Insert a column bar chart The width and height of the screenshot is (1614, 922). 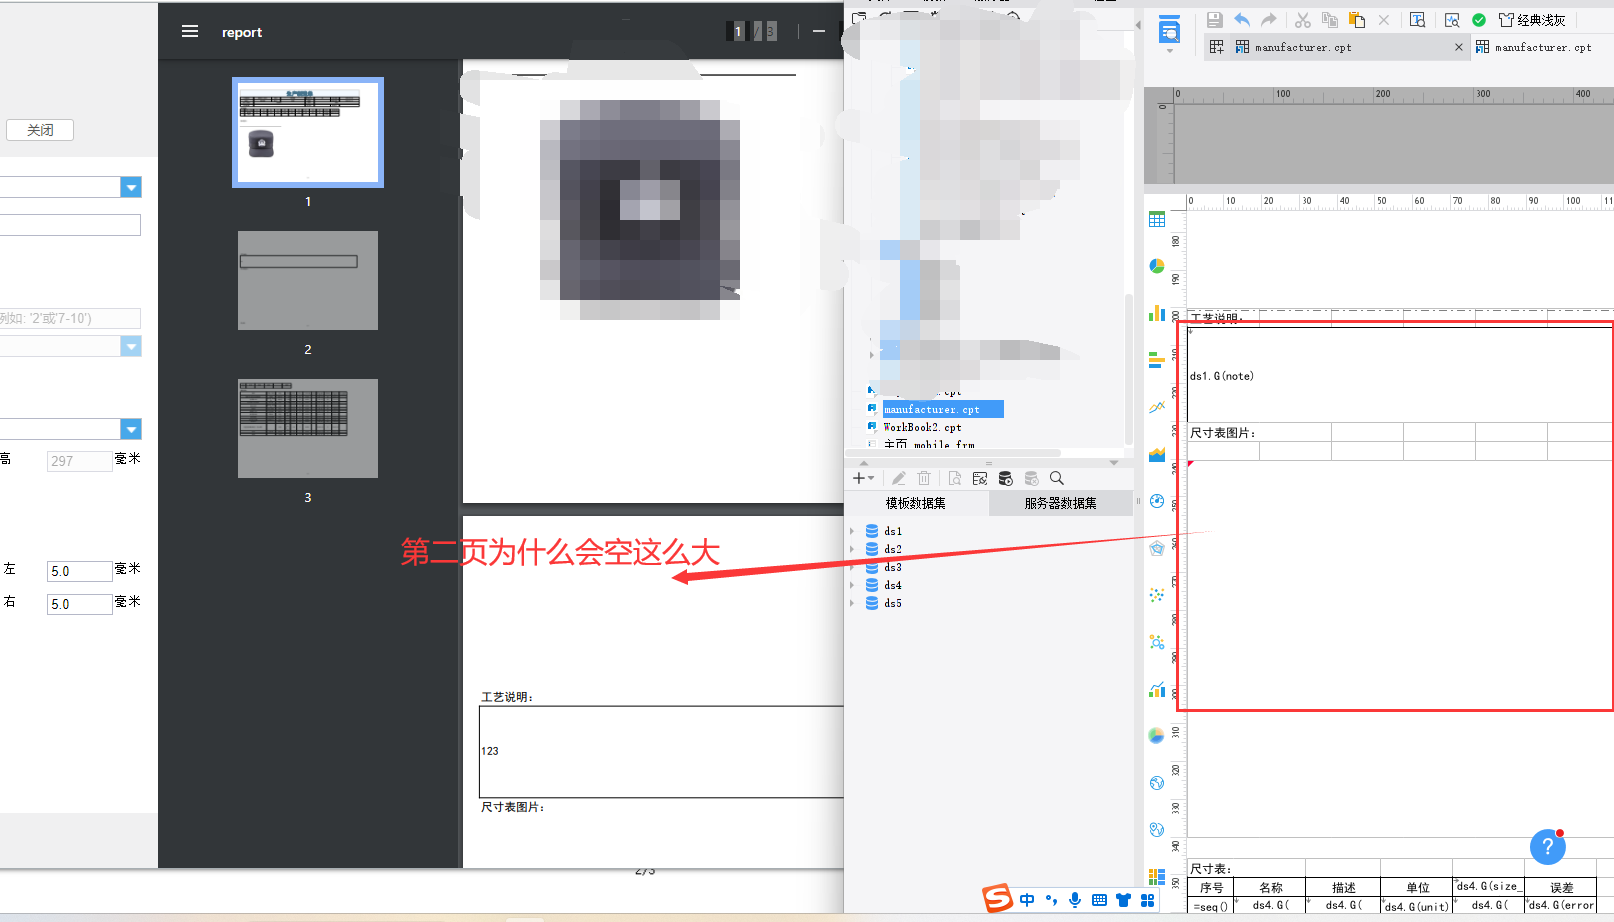tap(1157, 314)
